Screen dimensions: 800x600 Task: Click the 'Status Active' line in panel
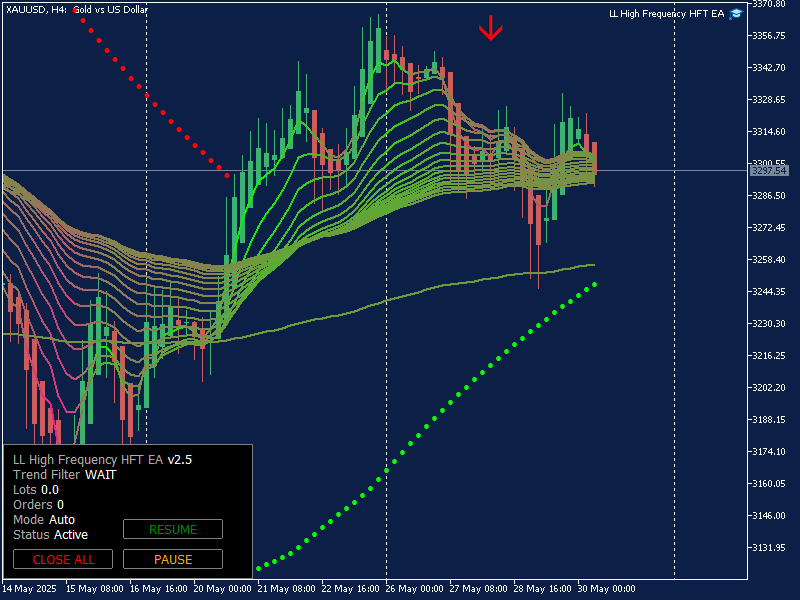click(50, 535)
